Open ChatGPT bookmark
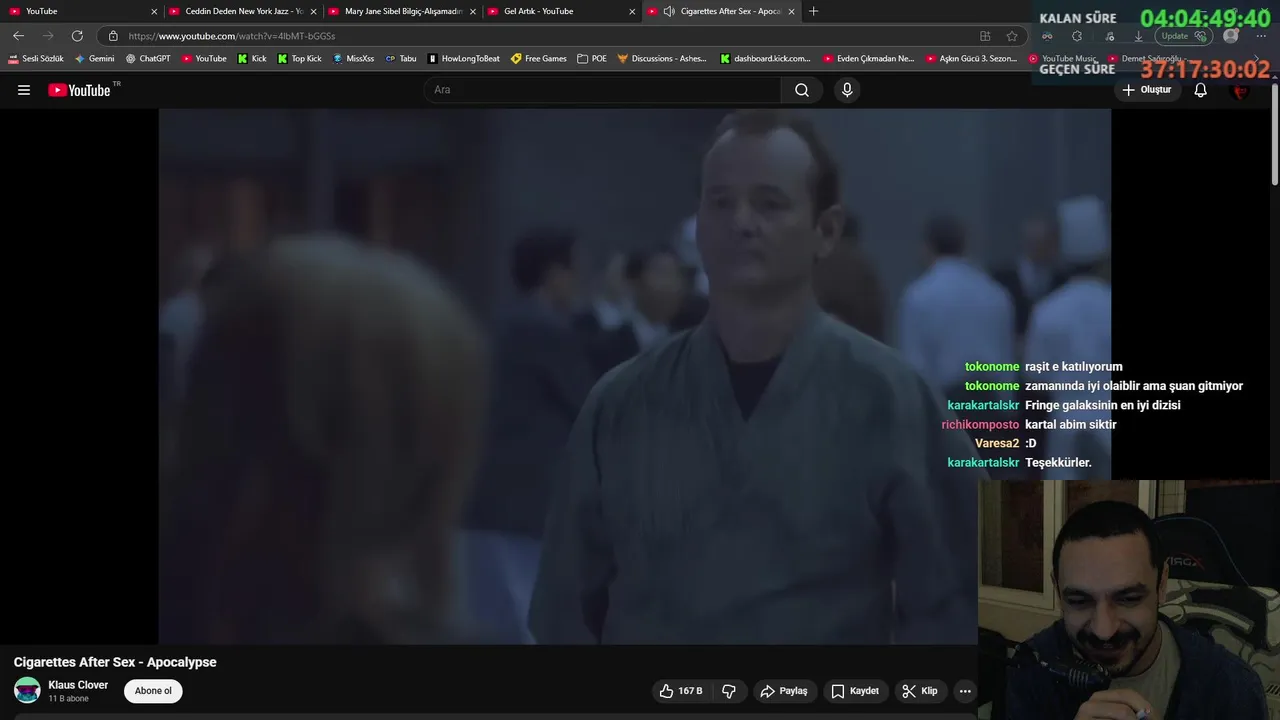The image size is (1280, 720). (x=148, y=59)
